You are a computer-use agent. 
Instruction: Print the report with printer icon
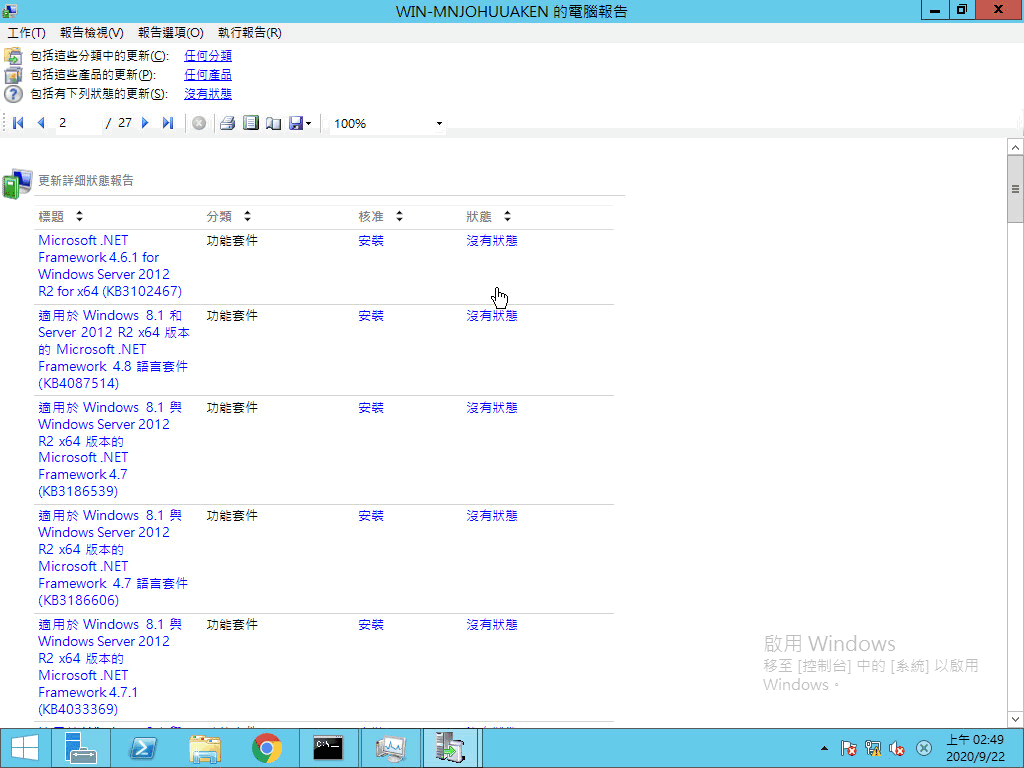[227, 123]
